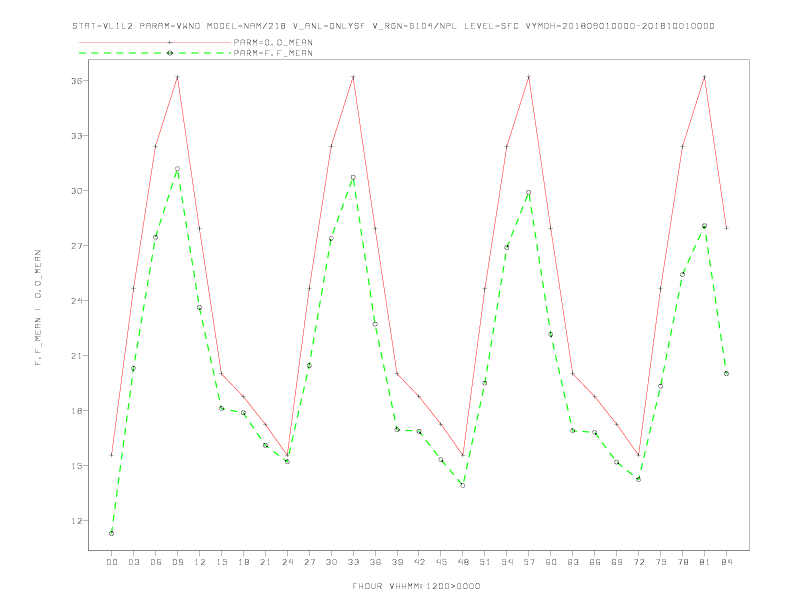
Task: Click x-axis hour label 42
Action: 419,562
